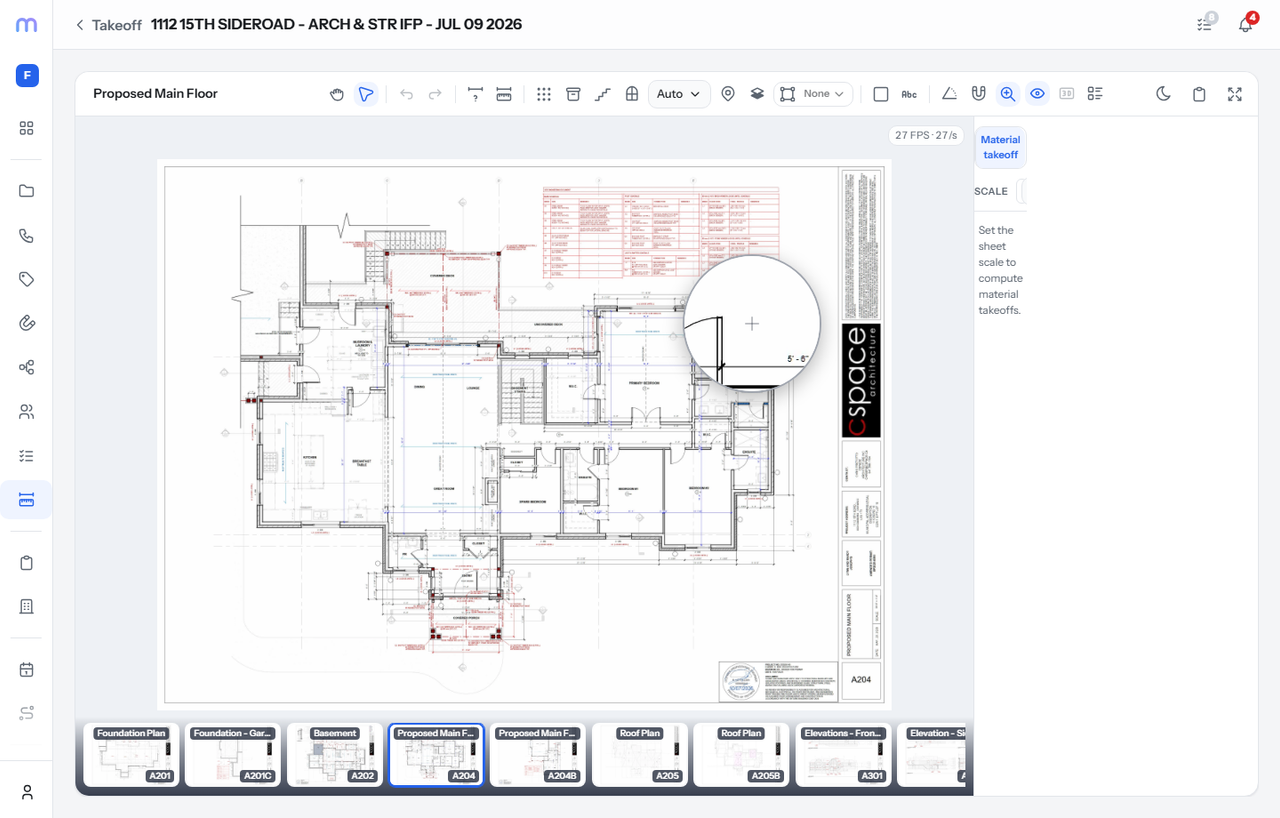Toggle the zoom magnifier loupe
This screenshot has height=818, width=1280.
pos(1008,94)
